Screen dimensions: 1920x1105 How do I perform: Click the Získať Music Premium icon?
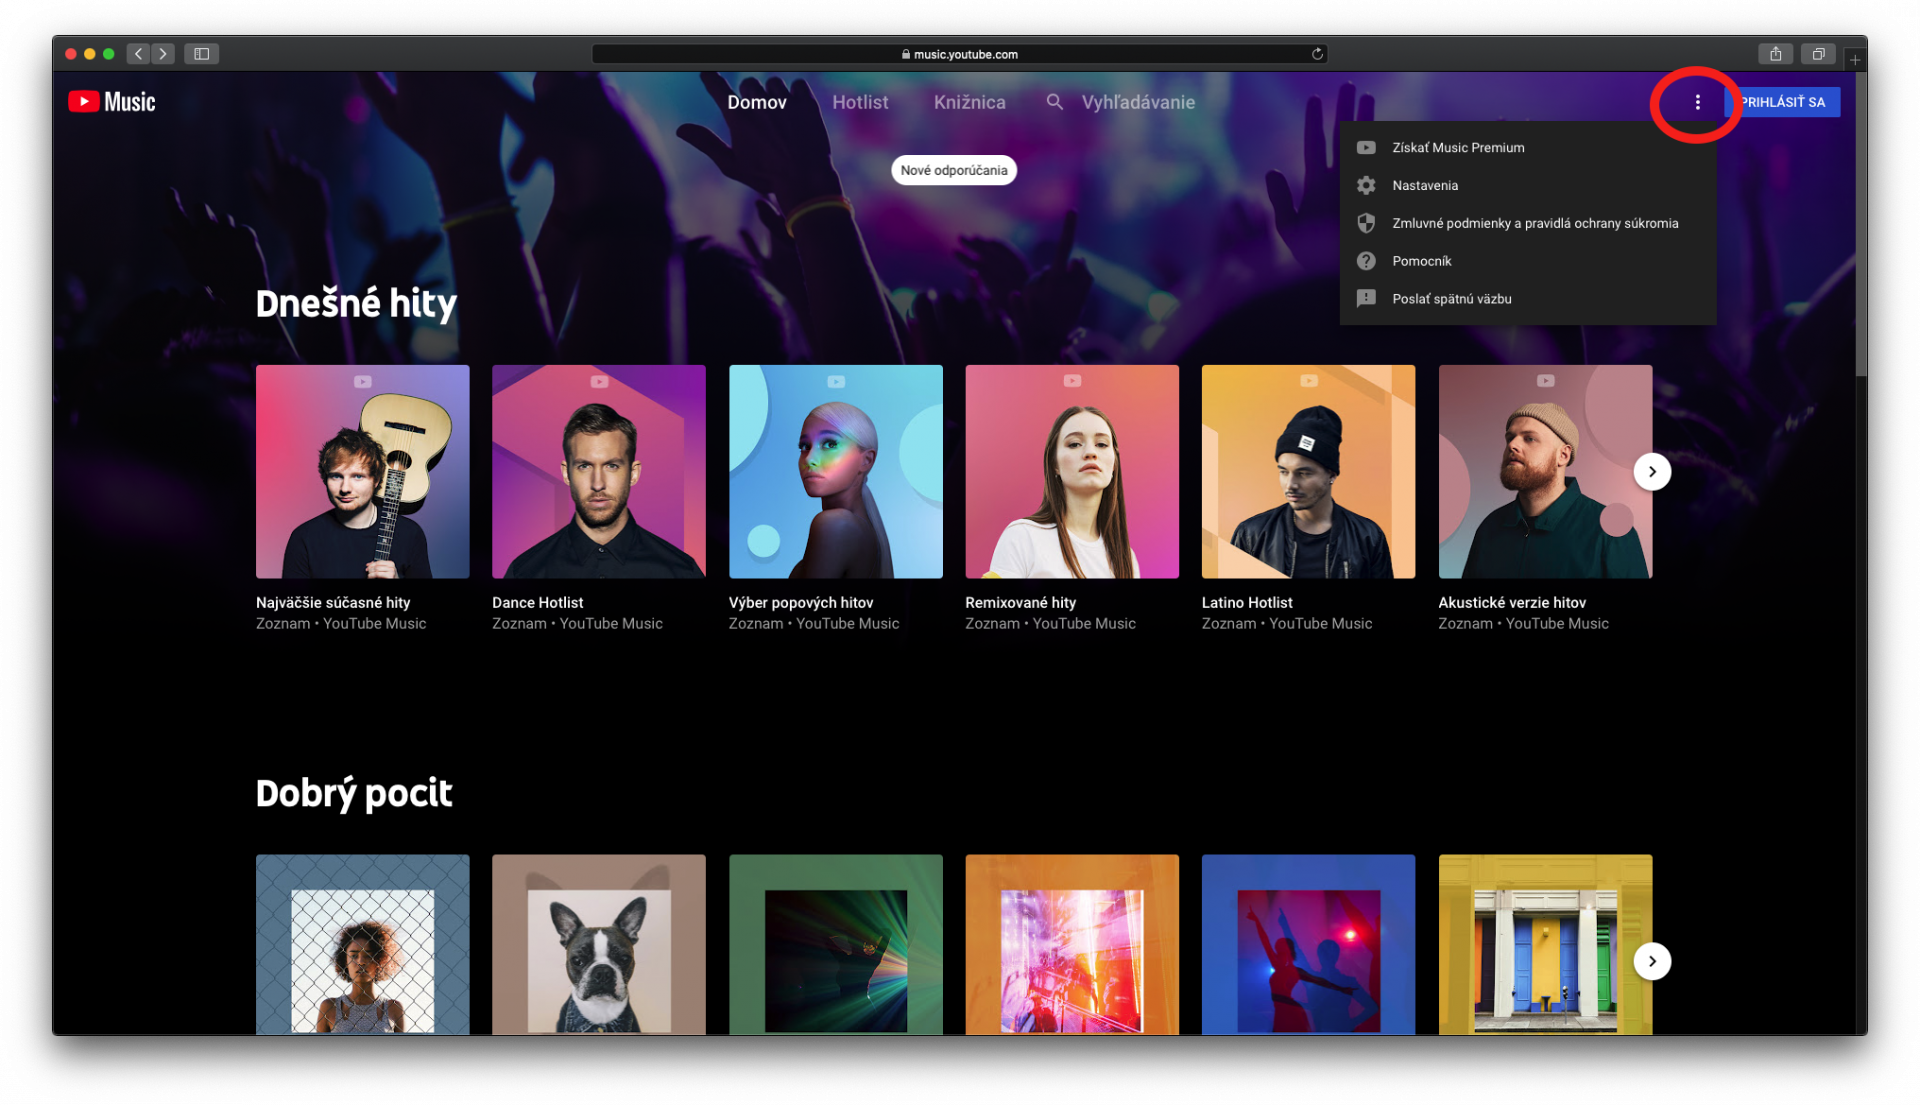click(1366, 148)
